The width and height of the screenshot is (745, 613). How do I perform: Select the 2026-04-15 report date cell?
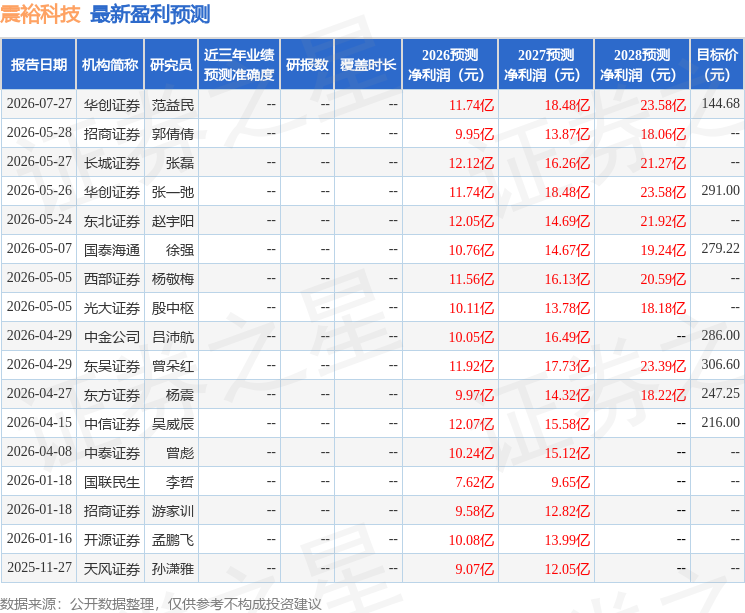click(39, 422)
